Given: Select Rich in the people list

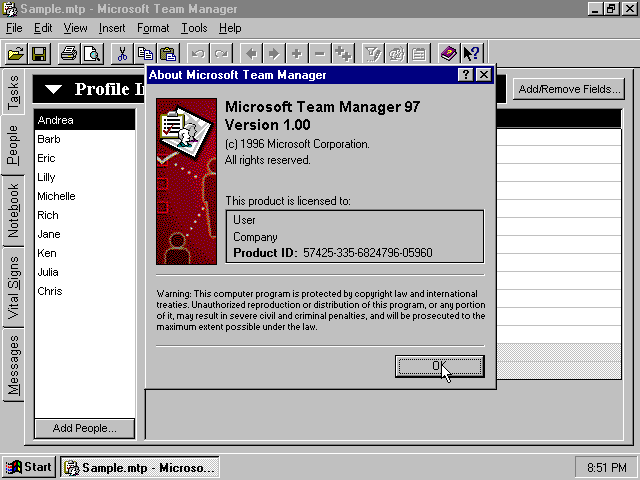Looking at the screenshot, I should [85, 215].
